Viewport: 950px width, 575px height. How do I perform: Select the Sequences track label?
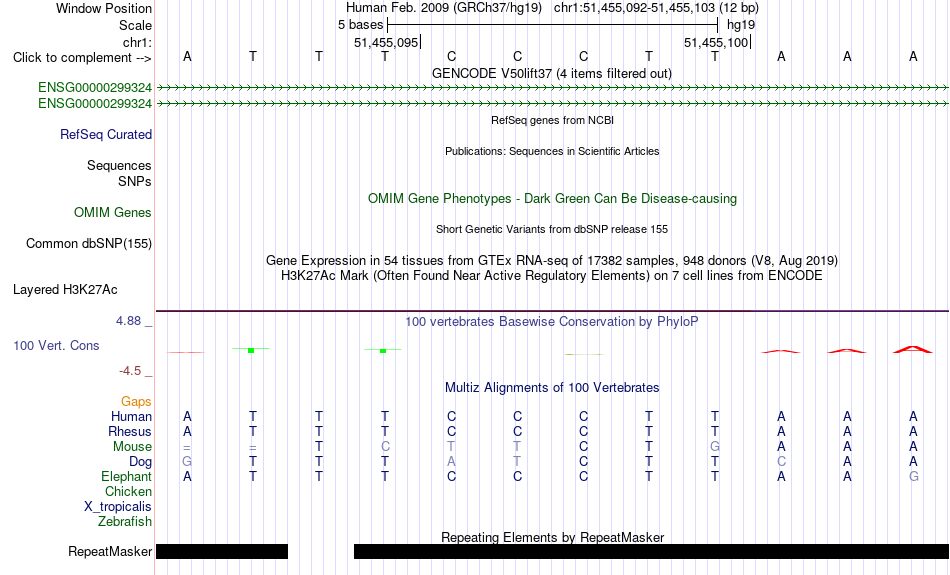[x=119, y=165]
